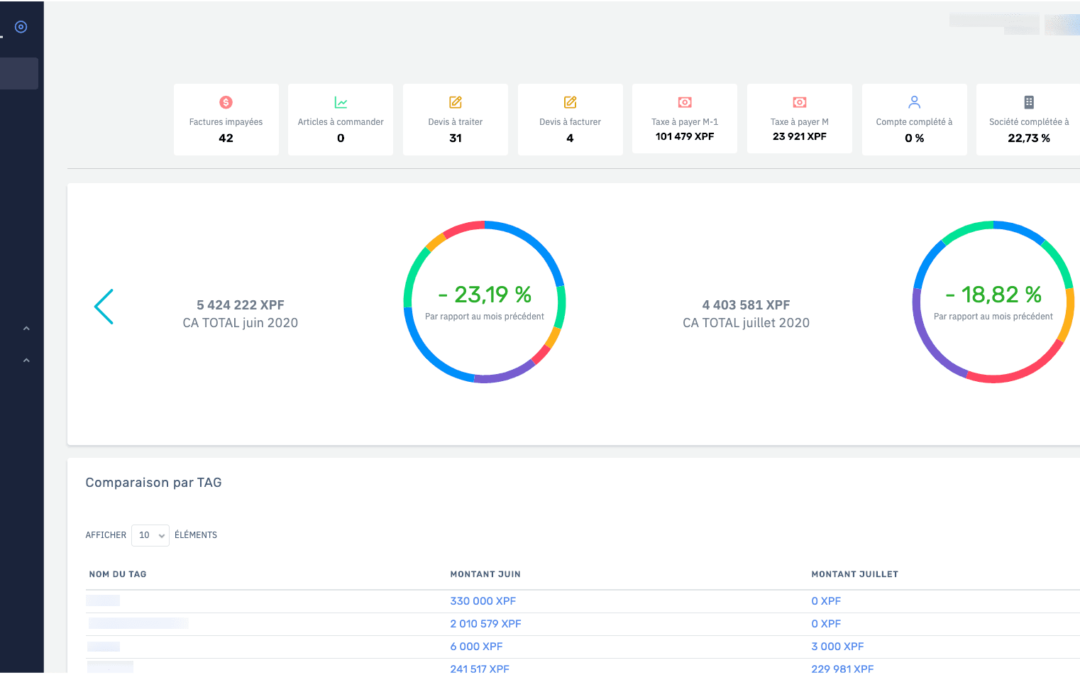Click the Taxe à payer M money icon

[x=799, y=102]
